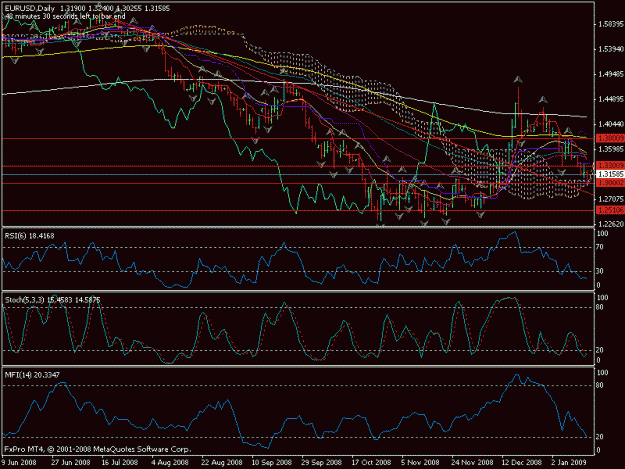Viewport: 625px width, 469px height.
Task: Click the 80 level on the Stoch scale
Action: (x=599, y=307)
